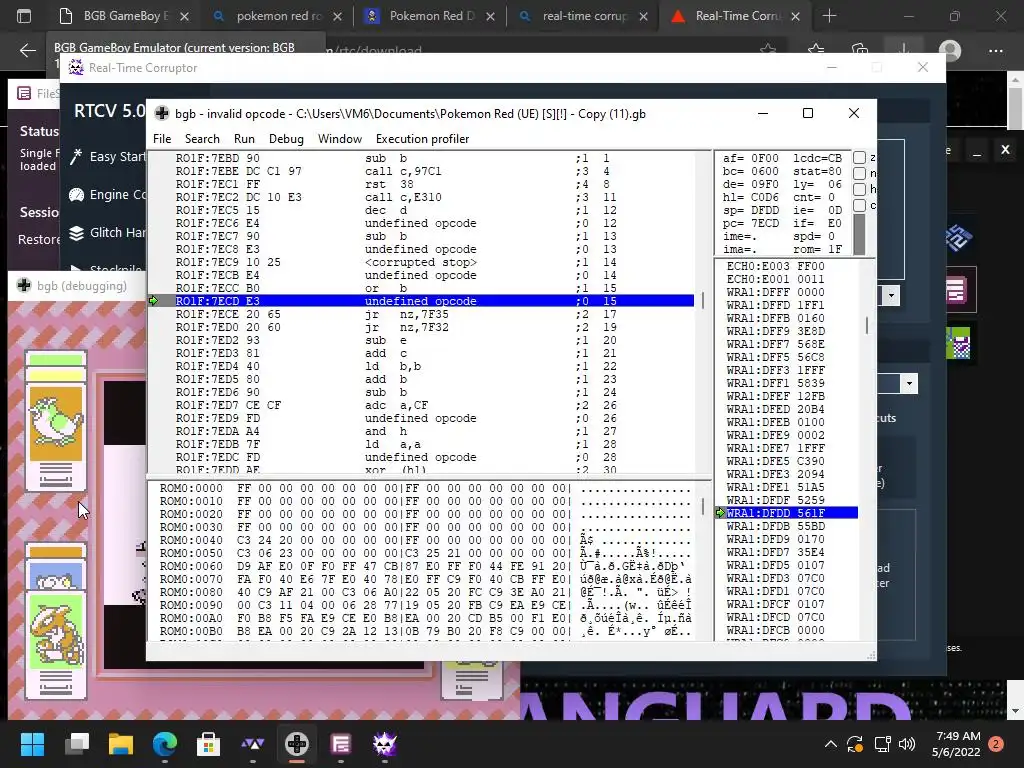Open Task View from the taskbar
1024x768 pixels.
[x=77, y=744]
